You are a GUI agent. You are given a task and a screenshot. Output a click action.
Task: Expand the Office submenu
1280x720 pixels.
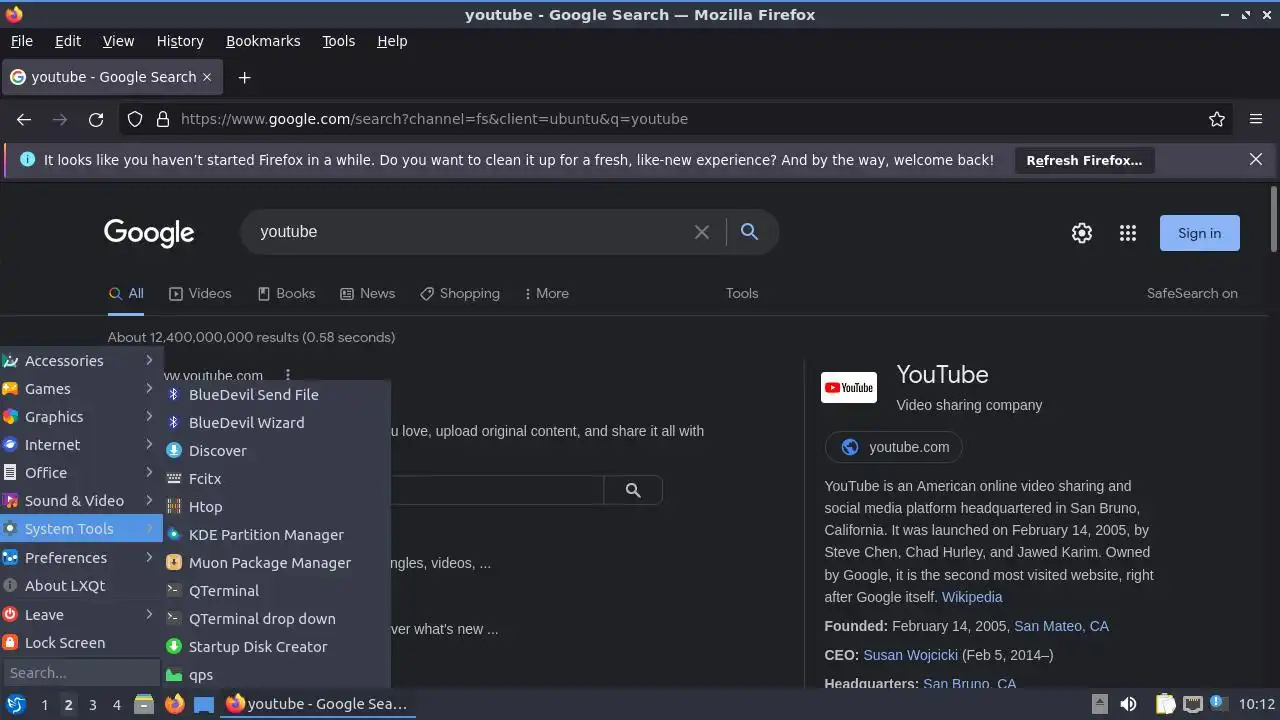click(x=81, y=473)
